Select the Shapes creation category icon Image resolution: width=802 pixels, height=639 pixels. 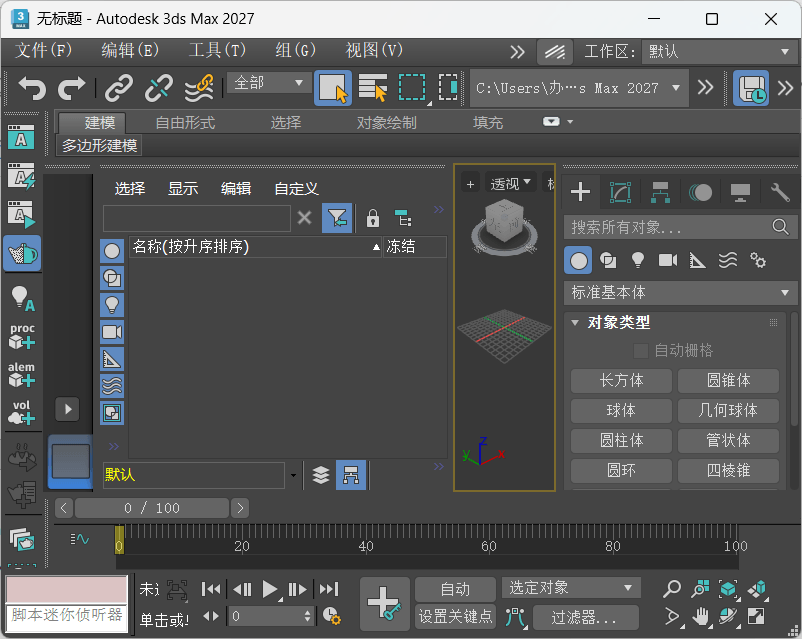pyautogui.click(x=609, y=259)
